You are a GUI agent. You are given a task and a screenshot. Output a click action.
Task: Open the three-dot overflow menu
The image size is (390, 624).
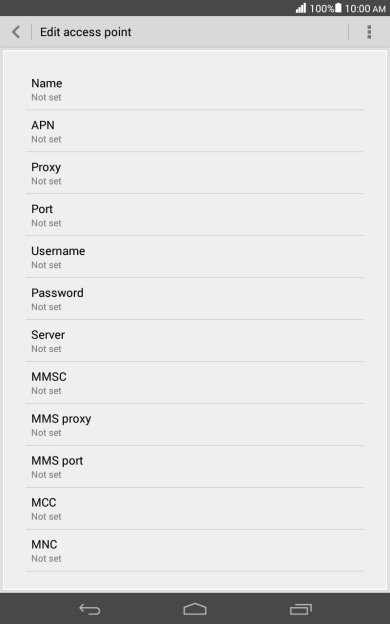[x=369, y=32]
